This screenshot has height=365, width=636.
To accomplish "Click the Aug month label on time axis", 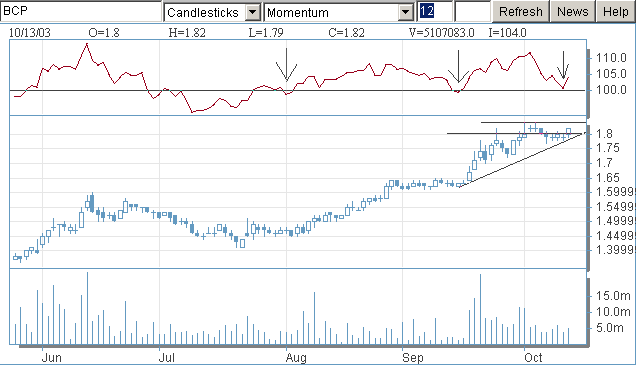I will pyautogui.click(x=296, y=358).
